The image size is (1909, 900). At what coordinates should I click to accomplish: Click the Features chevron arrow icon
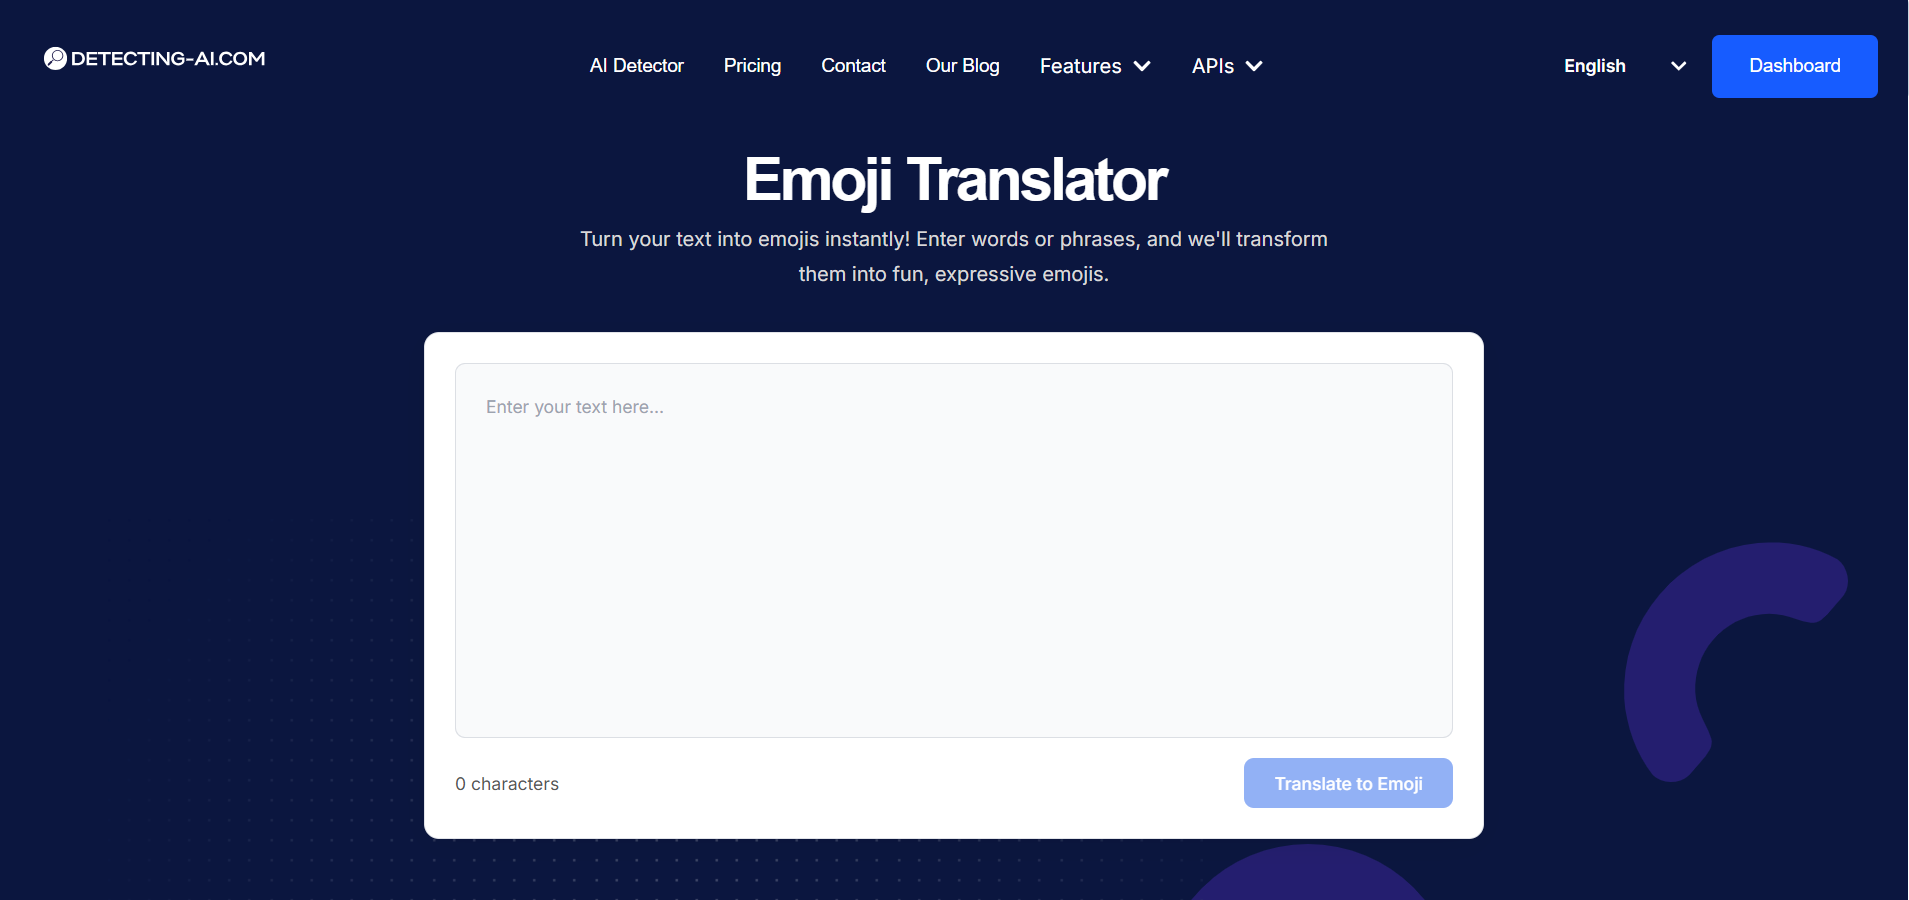pos(1143,66)
